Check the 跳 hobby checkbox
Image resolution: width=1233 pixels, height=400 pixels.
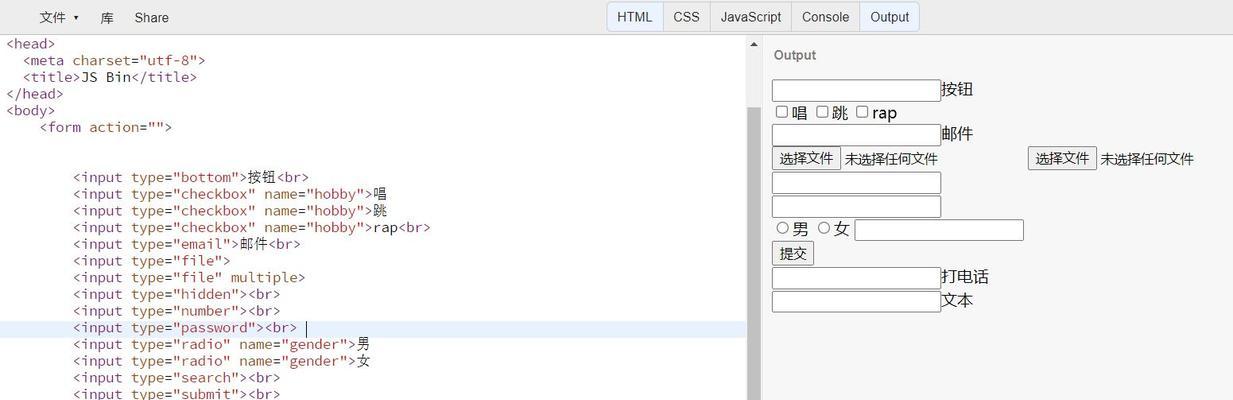822,112
